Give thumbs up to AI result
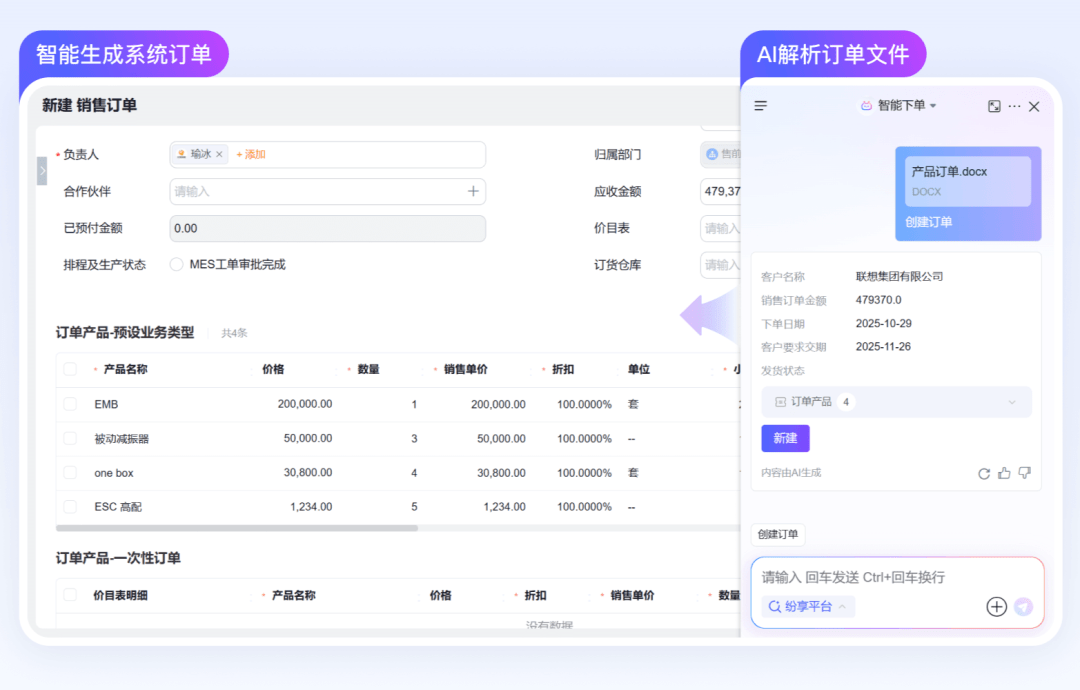 coord(1004,473)
